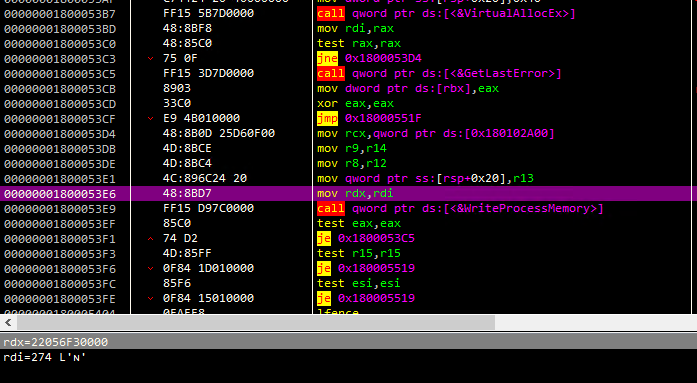This screenshot has height=383, width=697.
Task: Select the xor eax,eax instruction
Action: click(x=355, y=104)
